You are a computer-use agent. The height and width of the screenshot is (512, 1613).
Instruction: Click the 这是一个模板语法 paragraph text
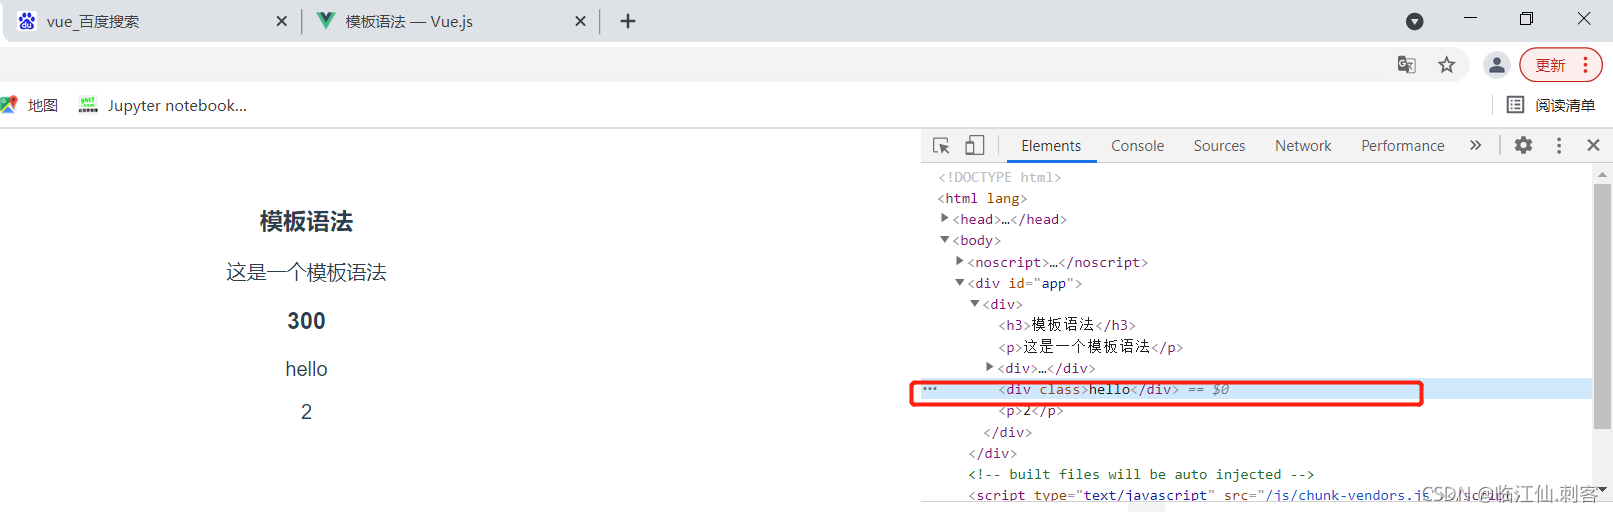(x=306, y=272)
